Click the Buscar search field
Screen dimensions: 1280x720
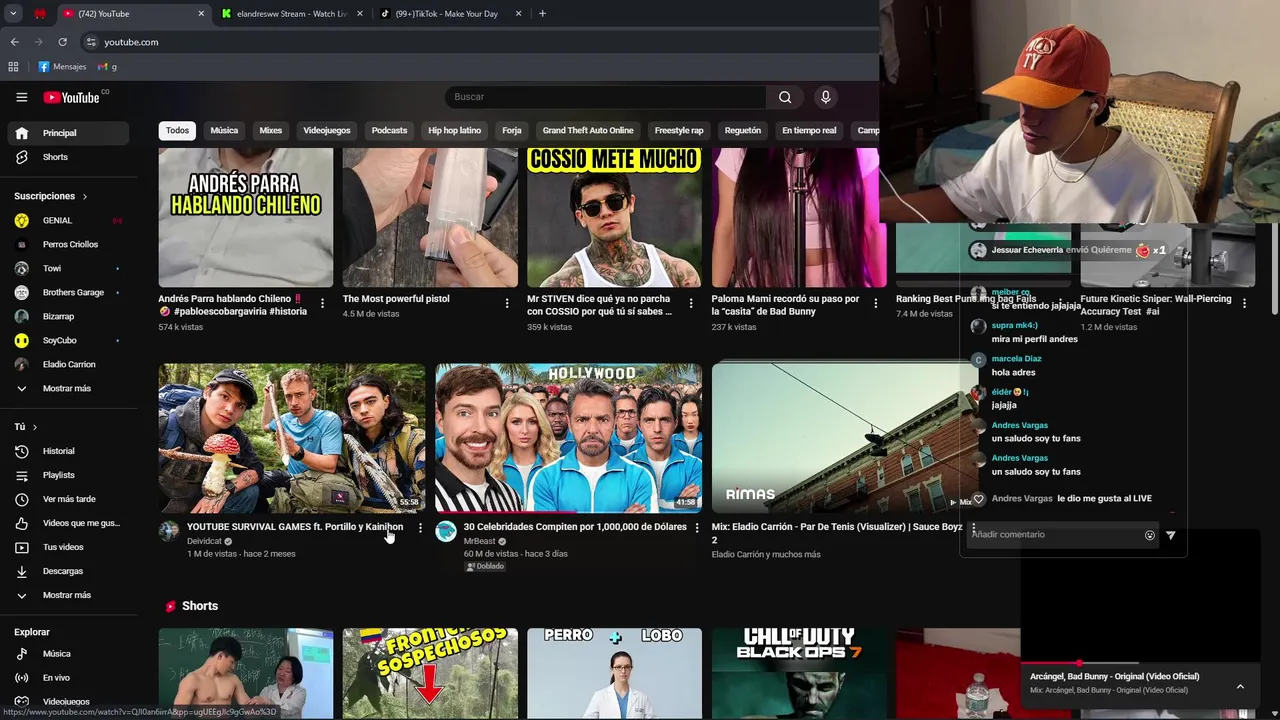tap(605, 97)
